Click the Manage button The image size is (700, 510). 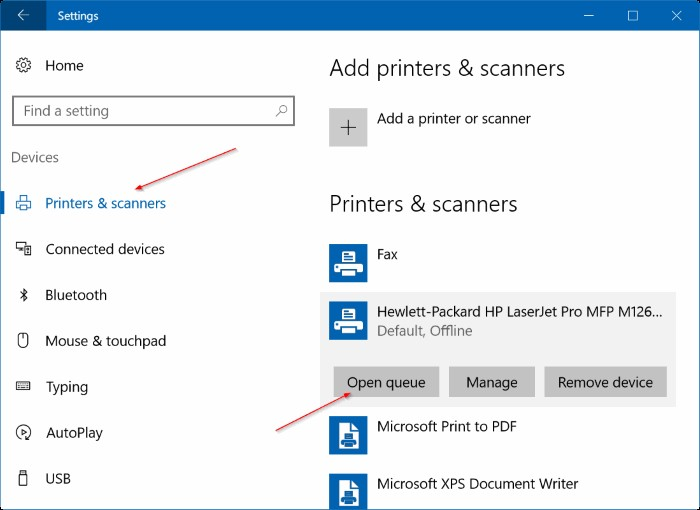tap(491, 382)
